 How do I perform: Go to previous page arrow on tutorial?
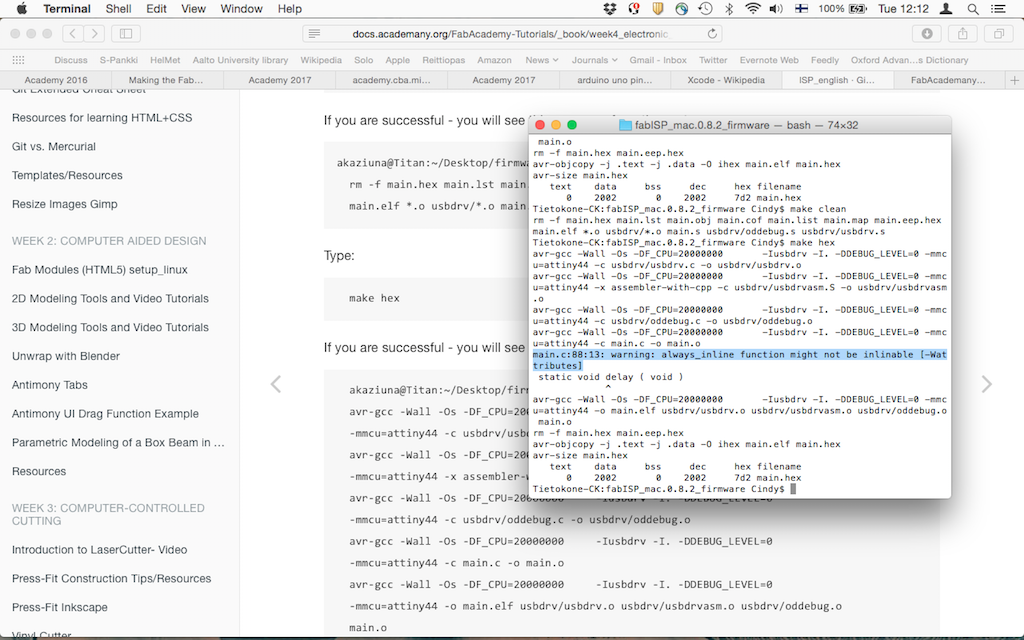pyautogui.click(x=276, y=384)
